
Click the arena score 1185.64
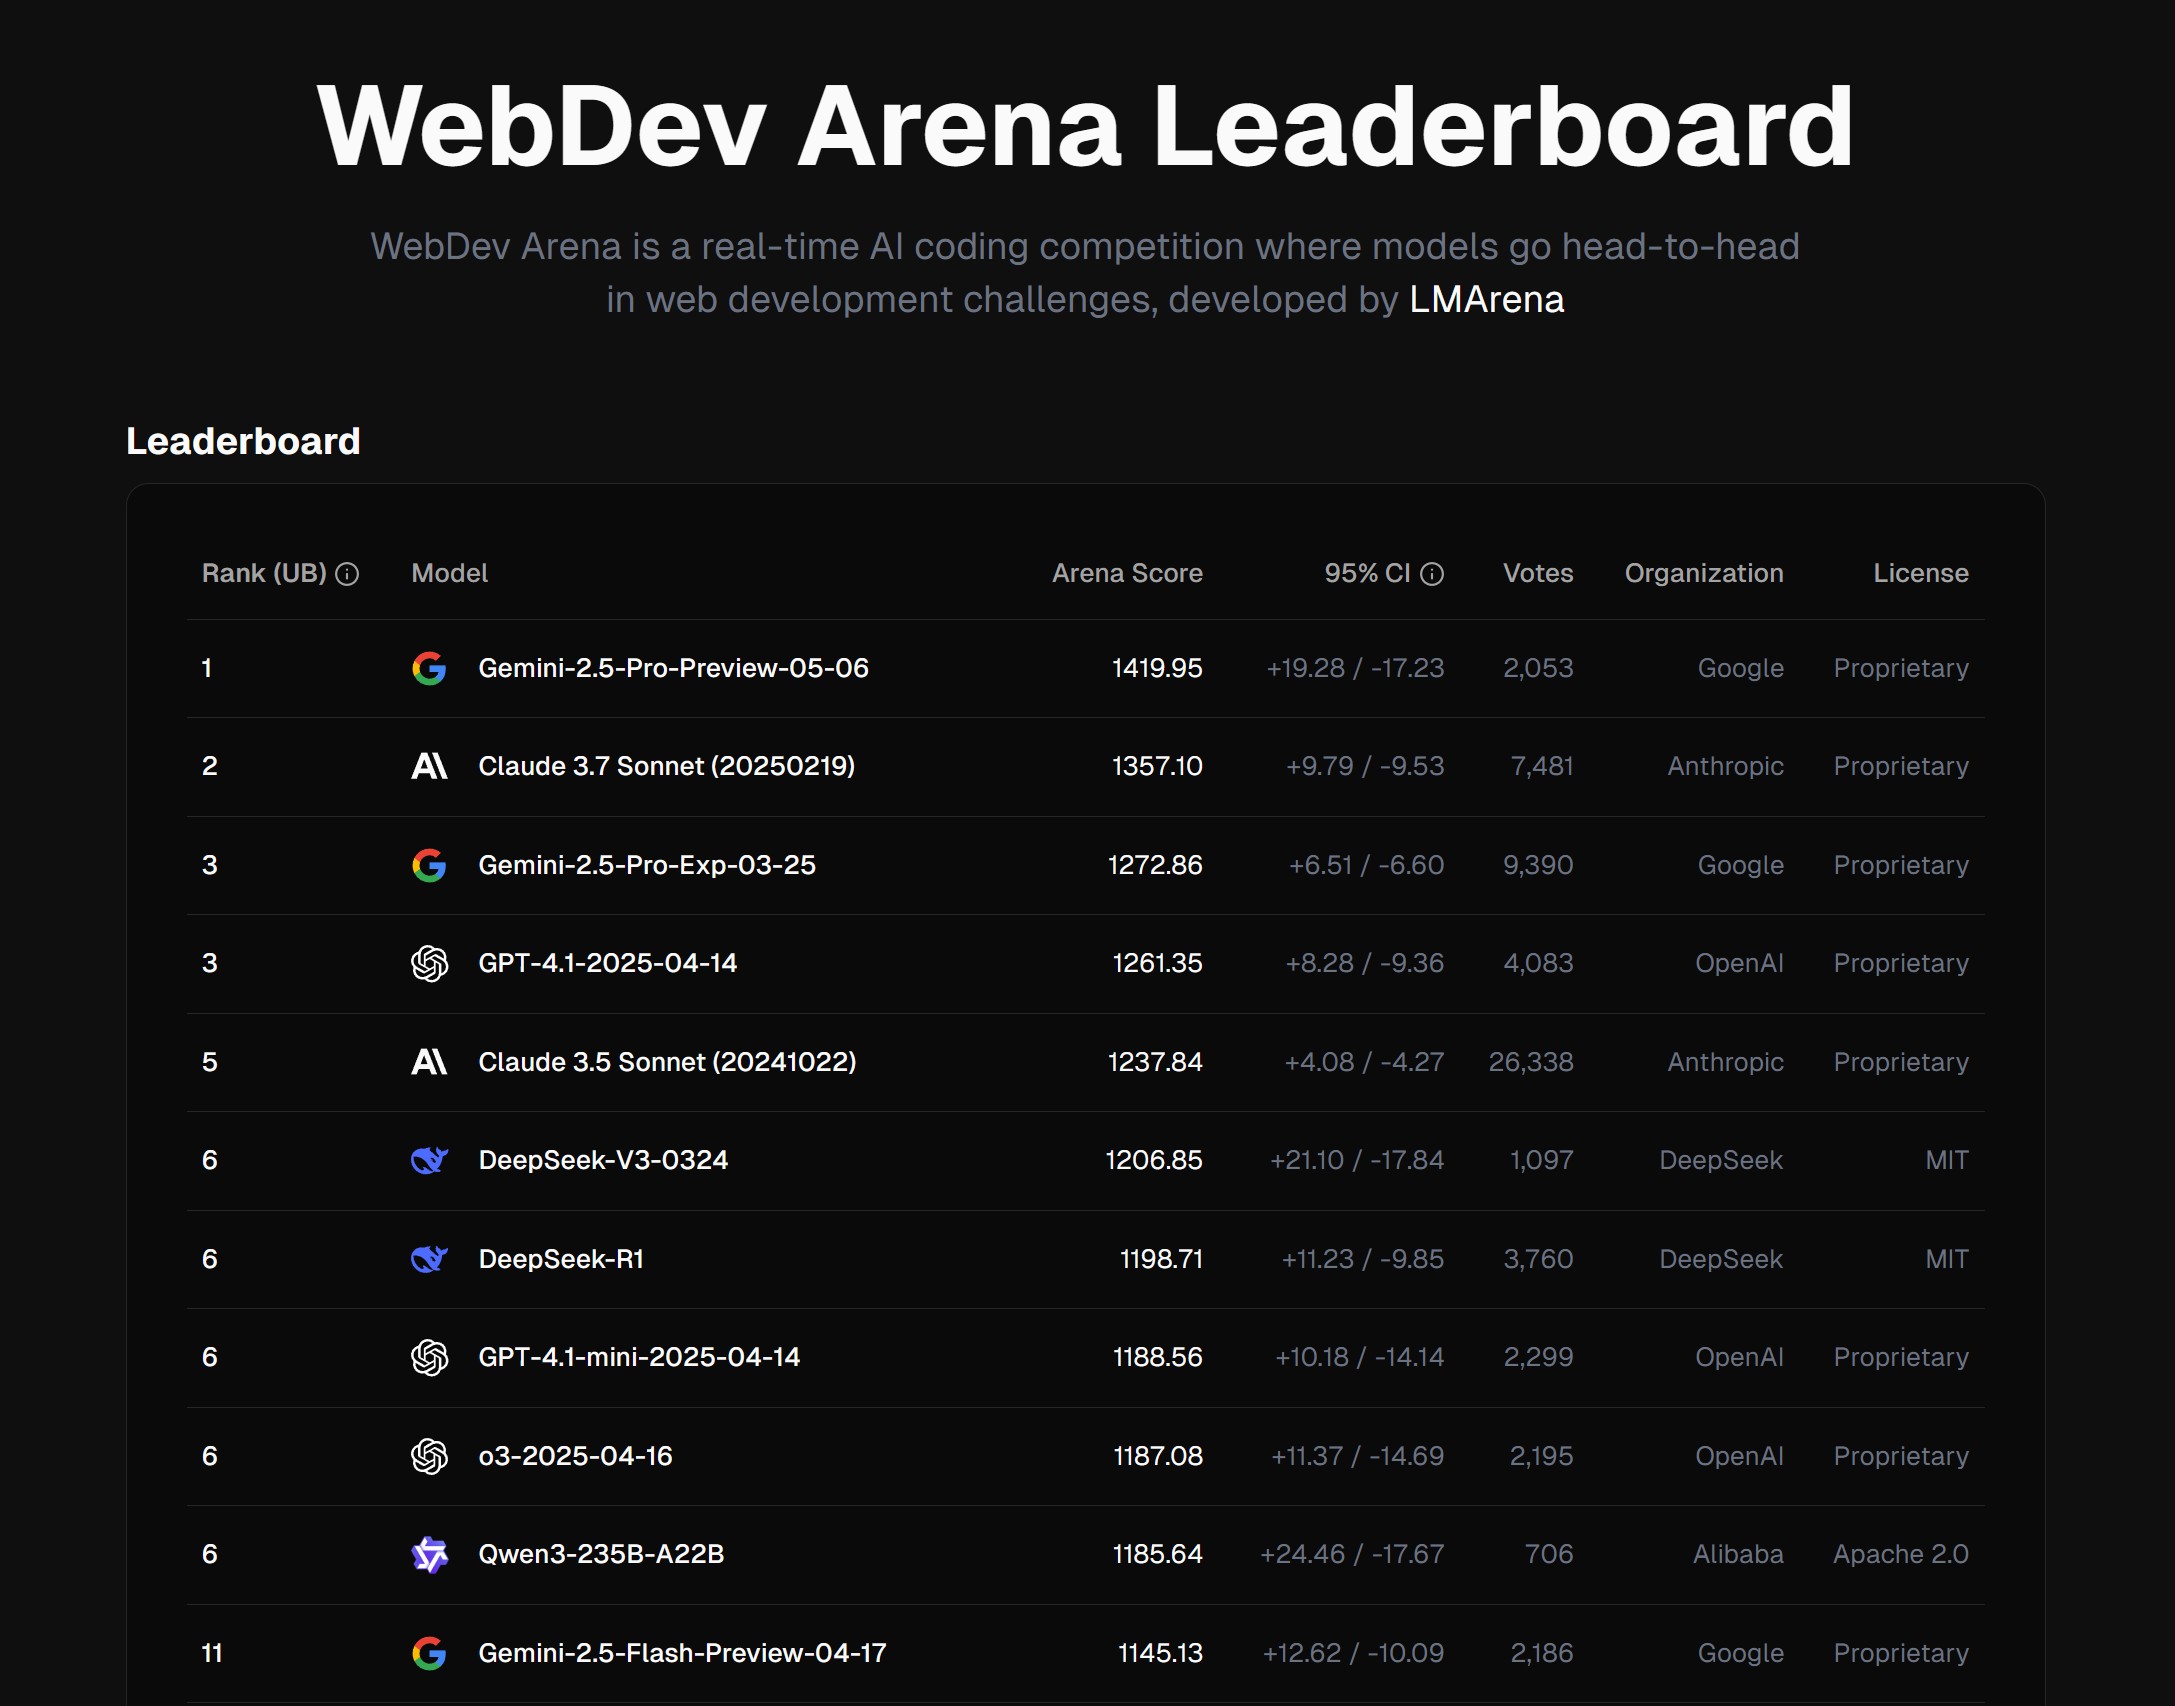1157,1554
